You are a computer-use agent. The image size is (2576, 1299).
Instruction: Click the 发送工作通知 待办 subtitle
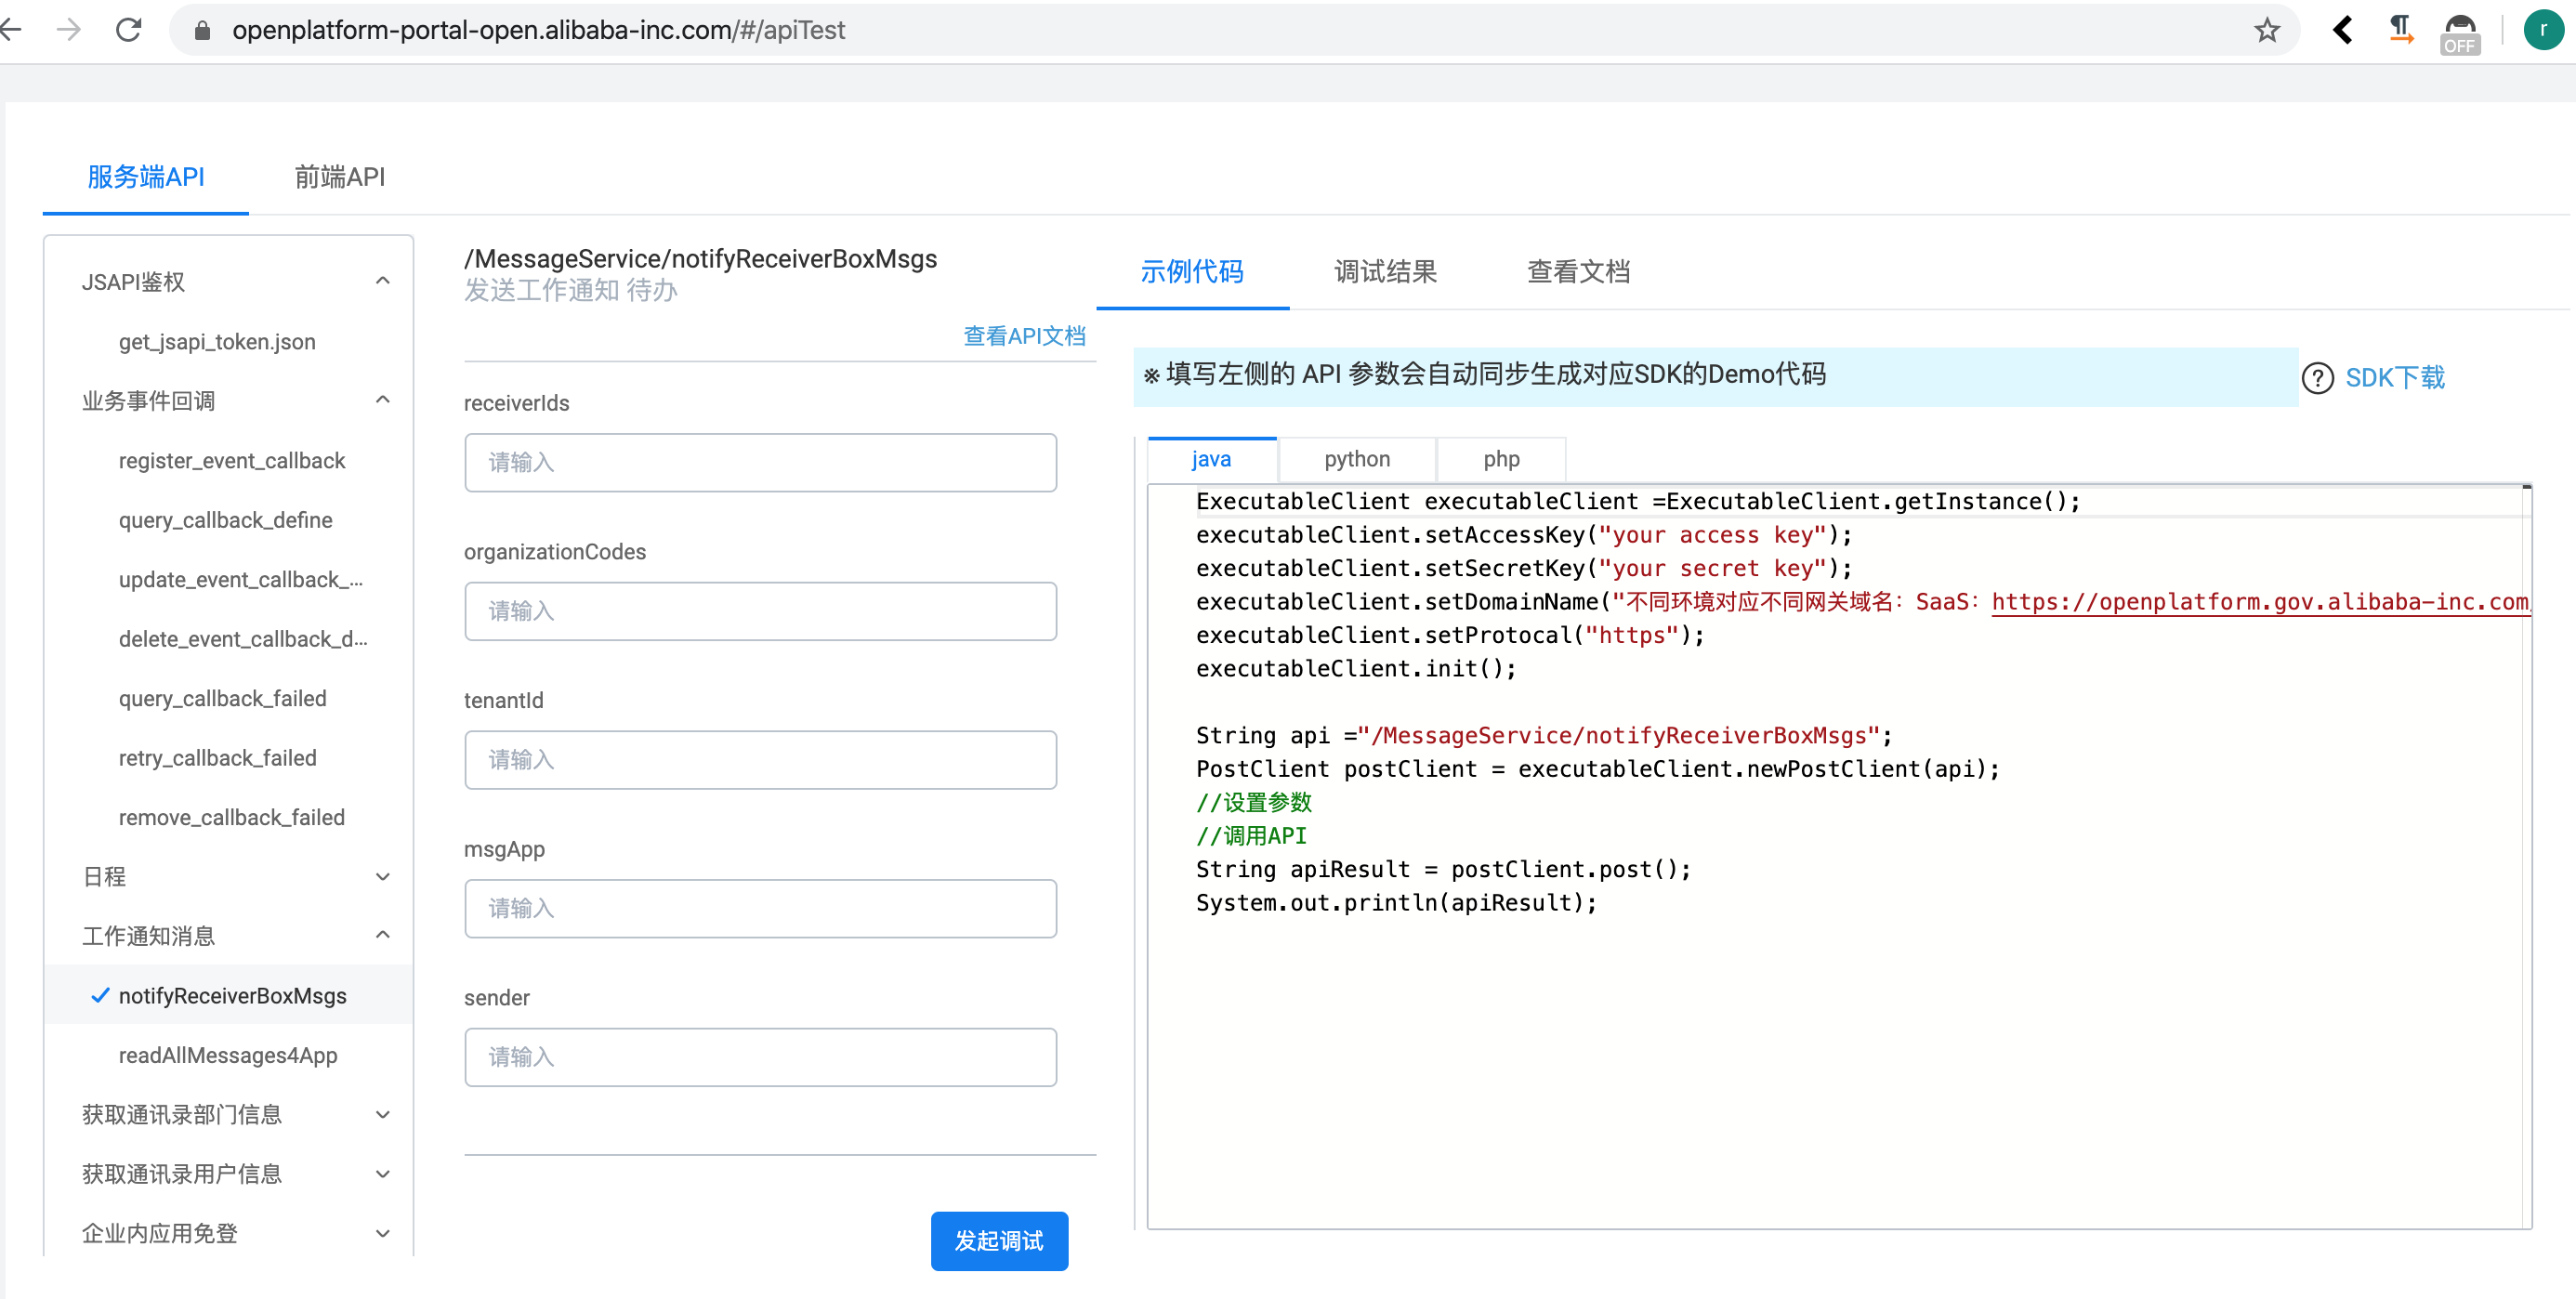point(571,291)
